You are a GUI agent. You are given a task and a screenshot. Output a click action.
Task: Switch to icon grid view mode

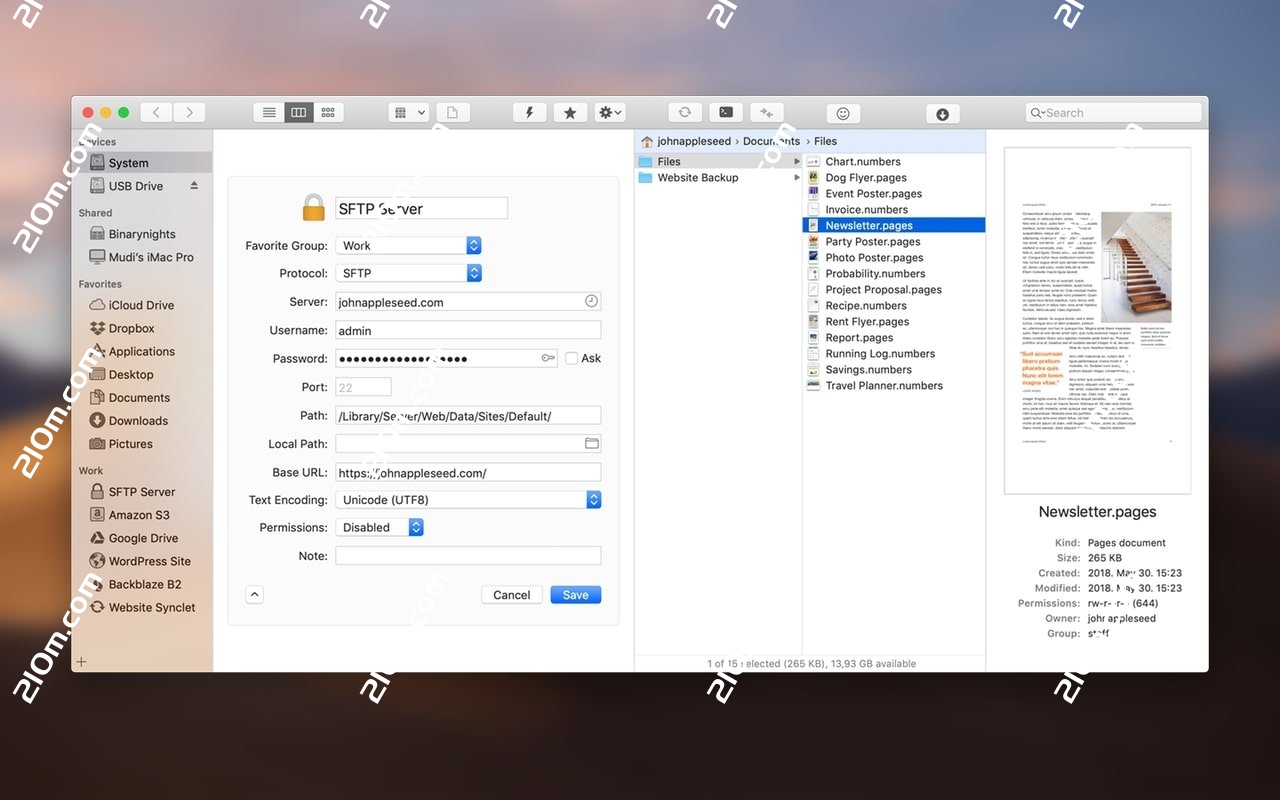click(328, 113)
